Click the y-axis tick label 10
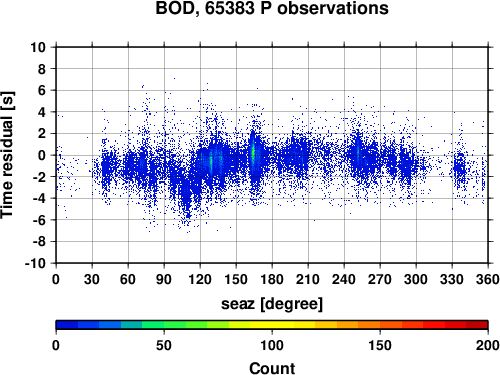The width and height of the screenshot is (500, 375). tap(38, 47)
